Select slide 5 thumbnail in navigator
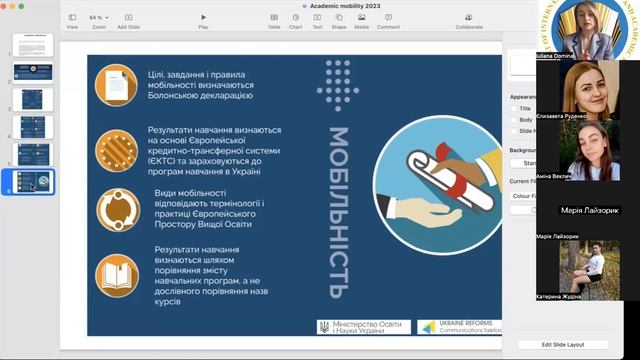The height and width of the screenshot is (360, 640). pyautogui.click(x=33, y=154)
